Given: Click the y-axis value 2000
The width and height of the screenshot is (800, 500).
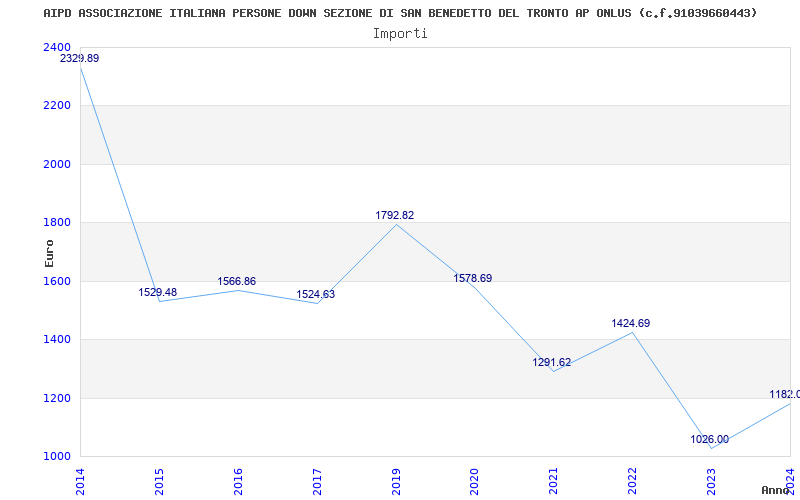Looking at the screenshot, I should (x=57, y=164).
